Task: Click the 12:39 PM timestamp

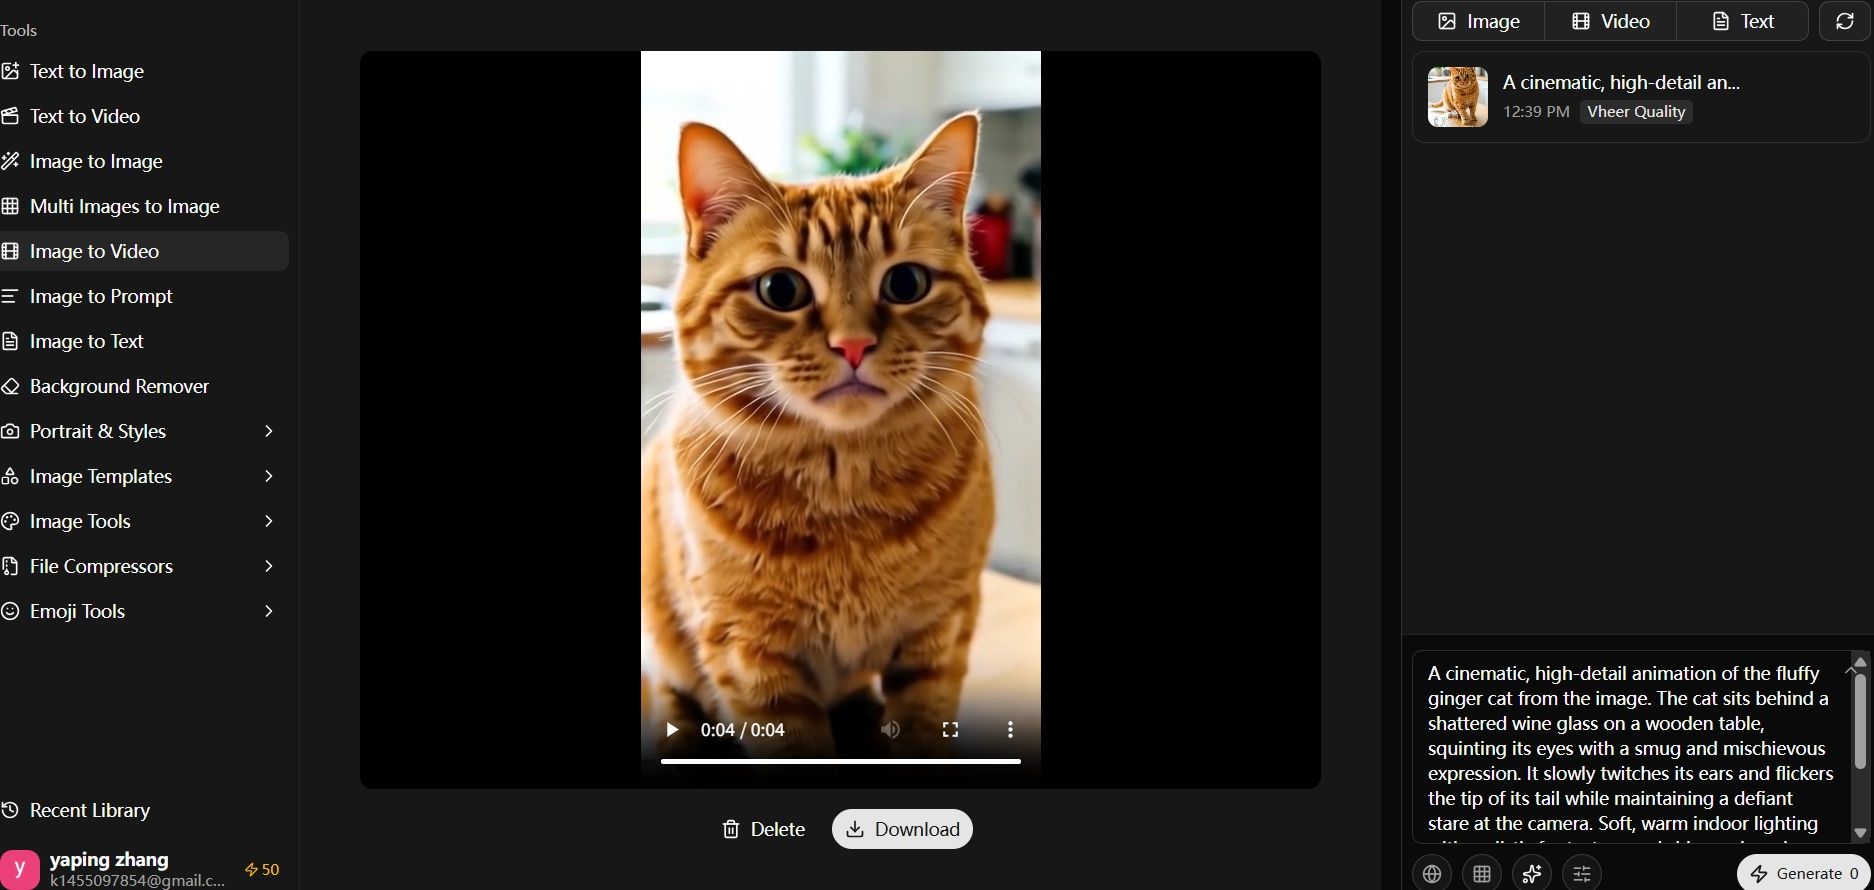Action: tap(1536, 112)
